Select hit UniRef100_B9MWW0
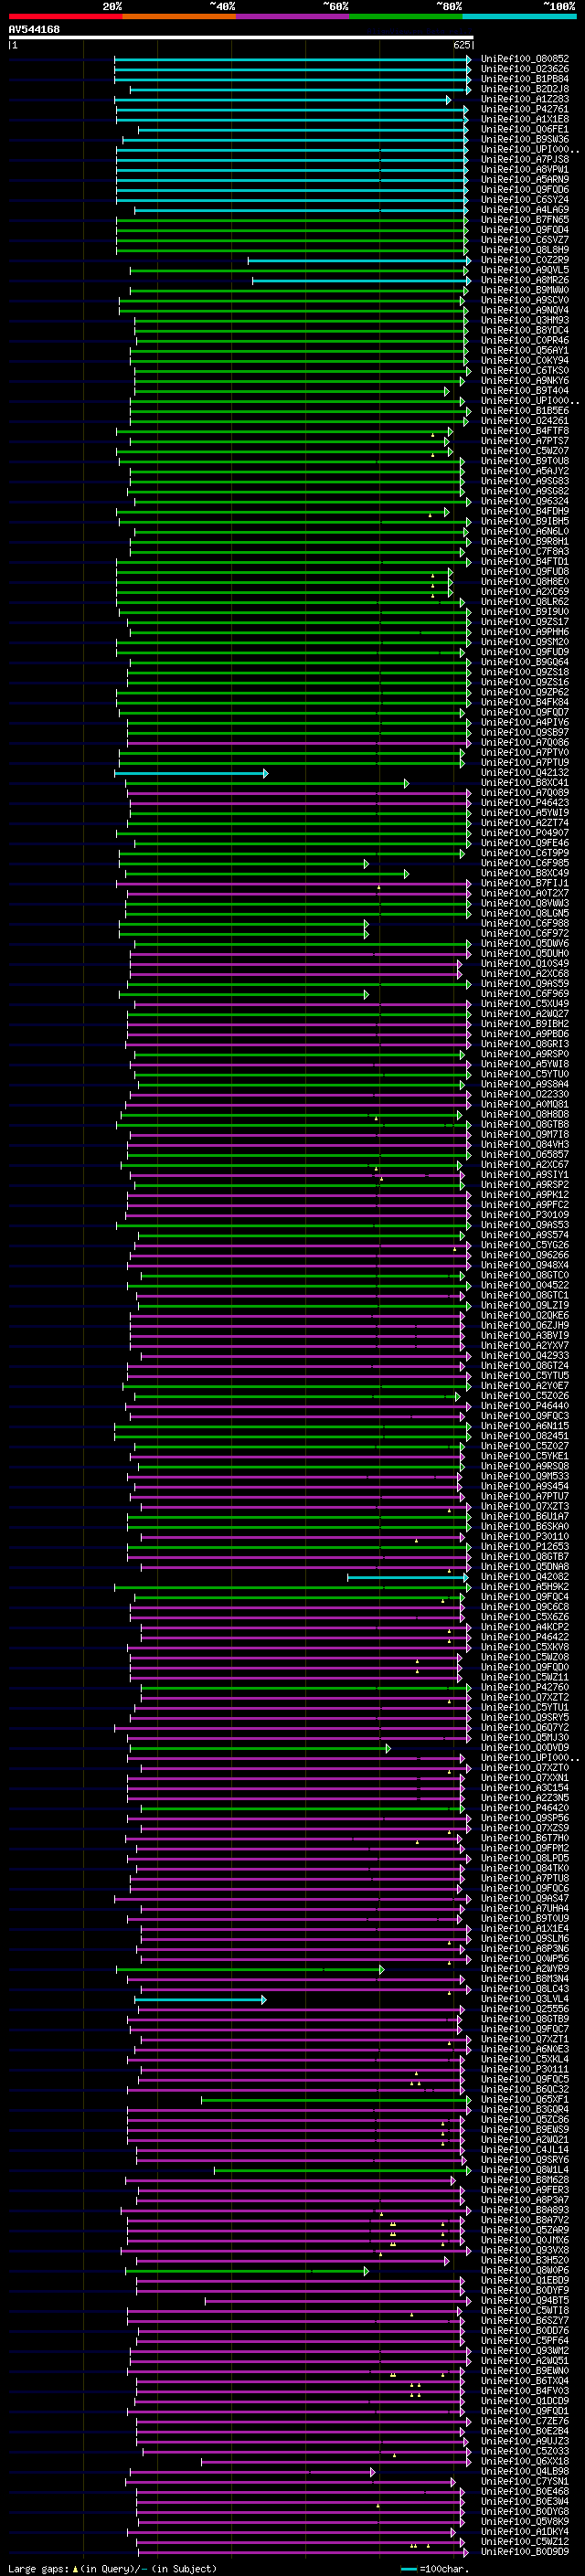585x2576 pixels. (x=525, y=290)
